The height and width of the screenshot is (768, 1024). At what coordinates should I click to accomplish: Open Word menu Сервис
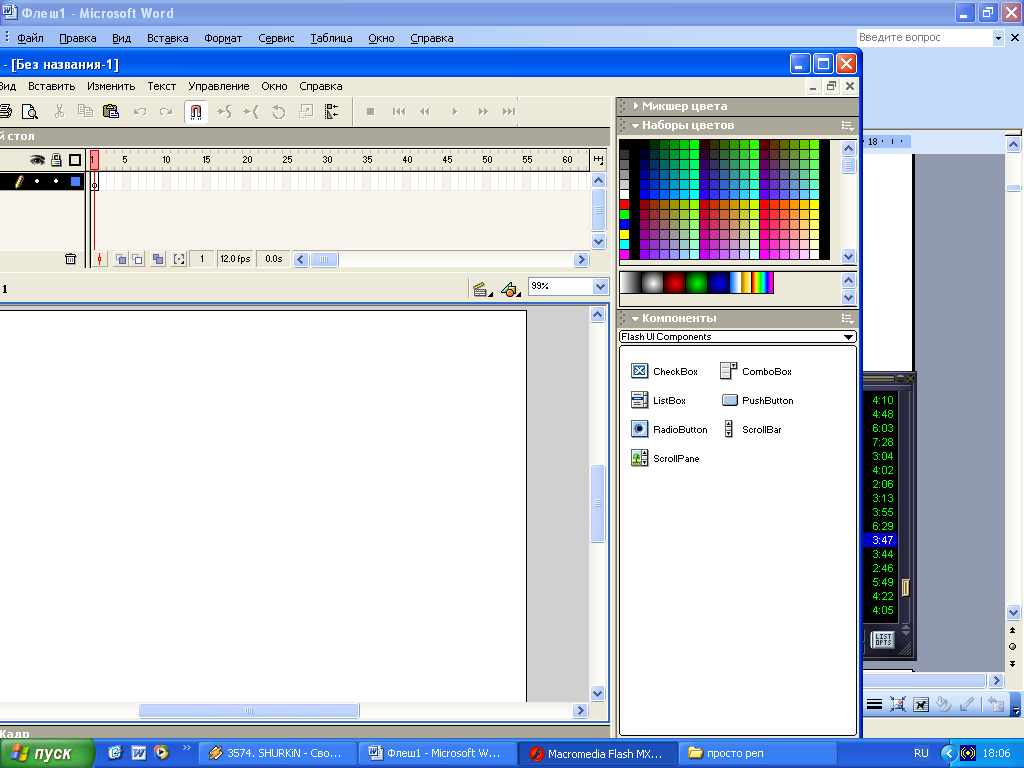[x=276, y=38]
